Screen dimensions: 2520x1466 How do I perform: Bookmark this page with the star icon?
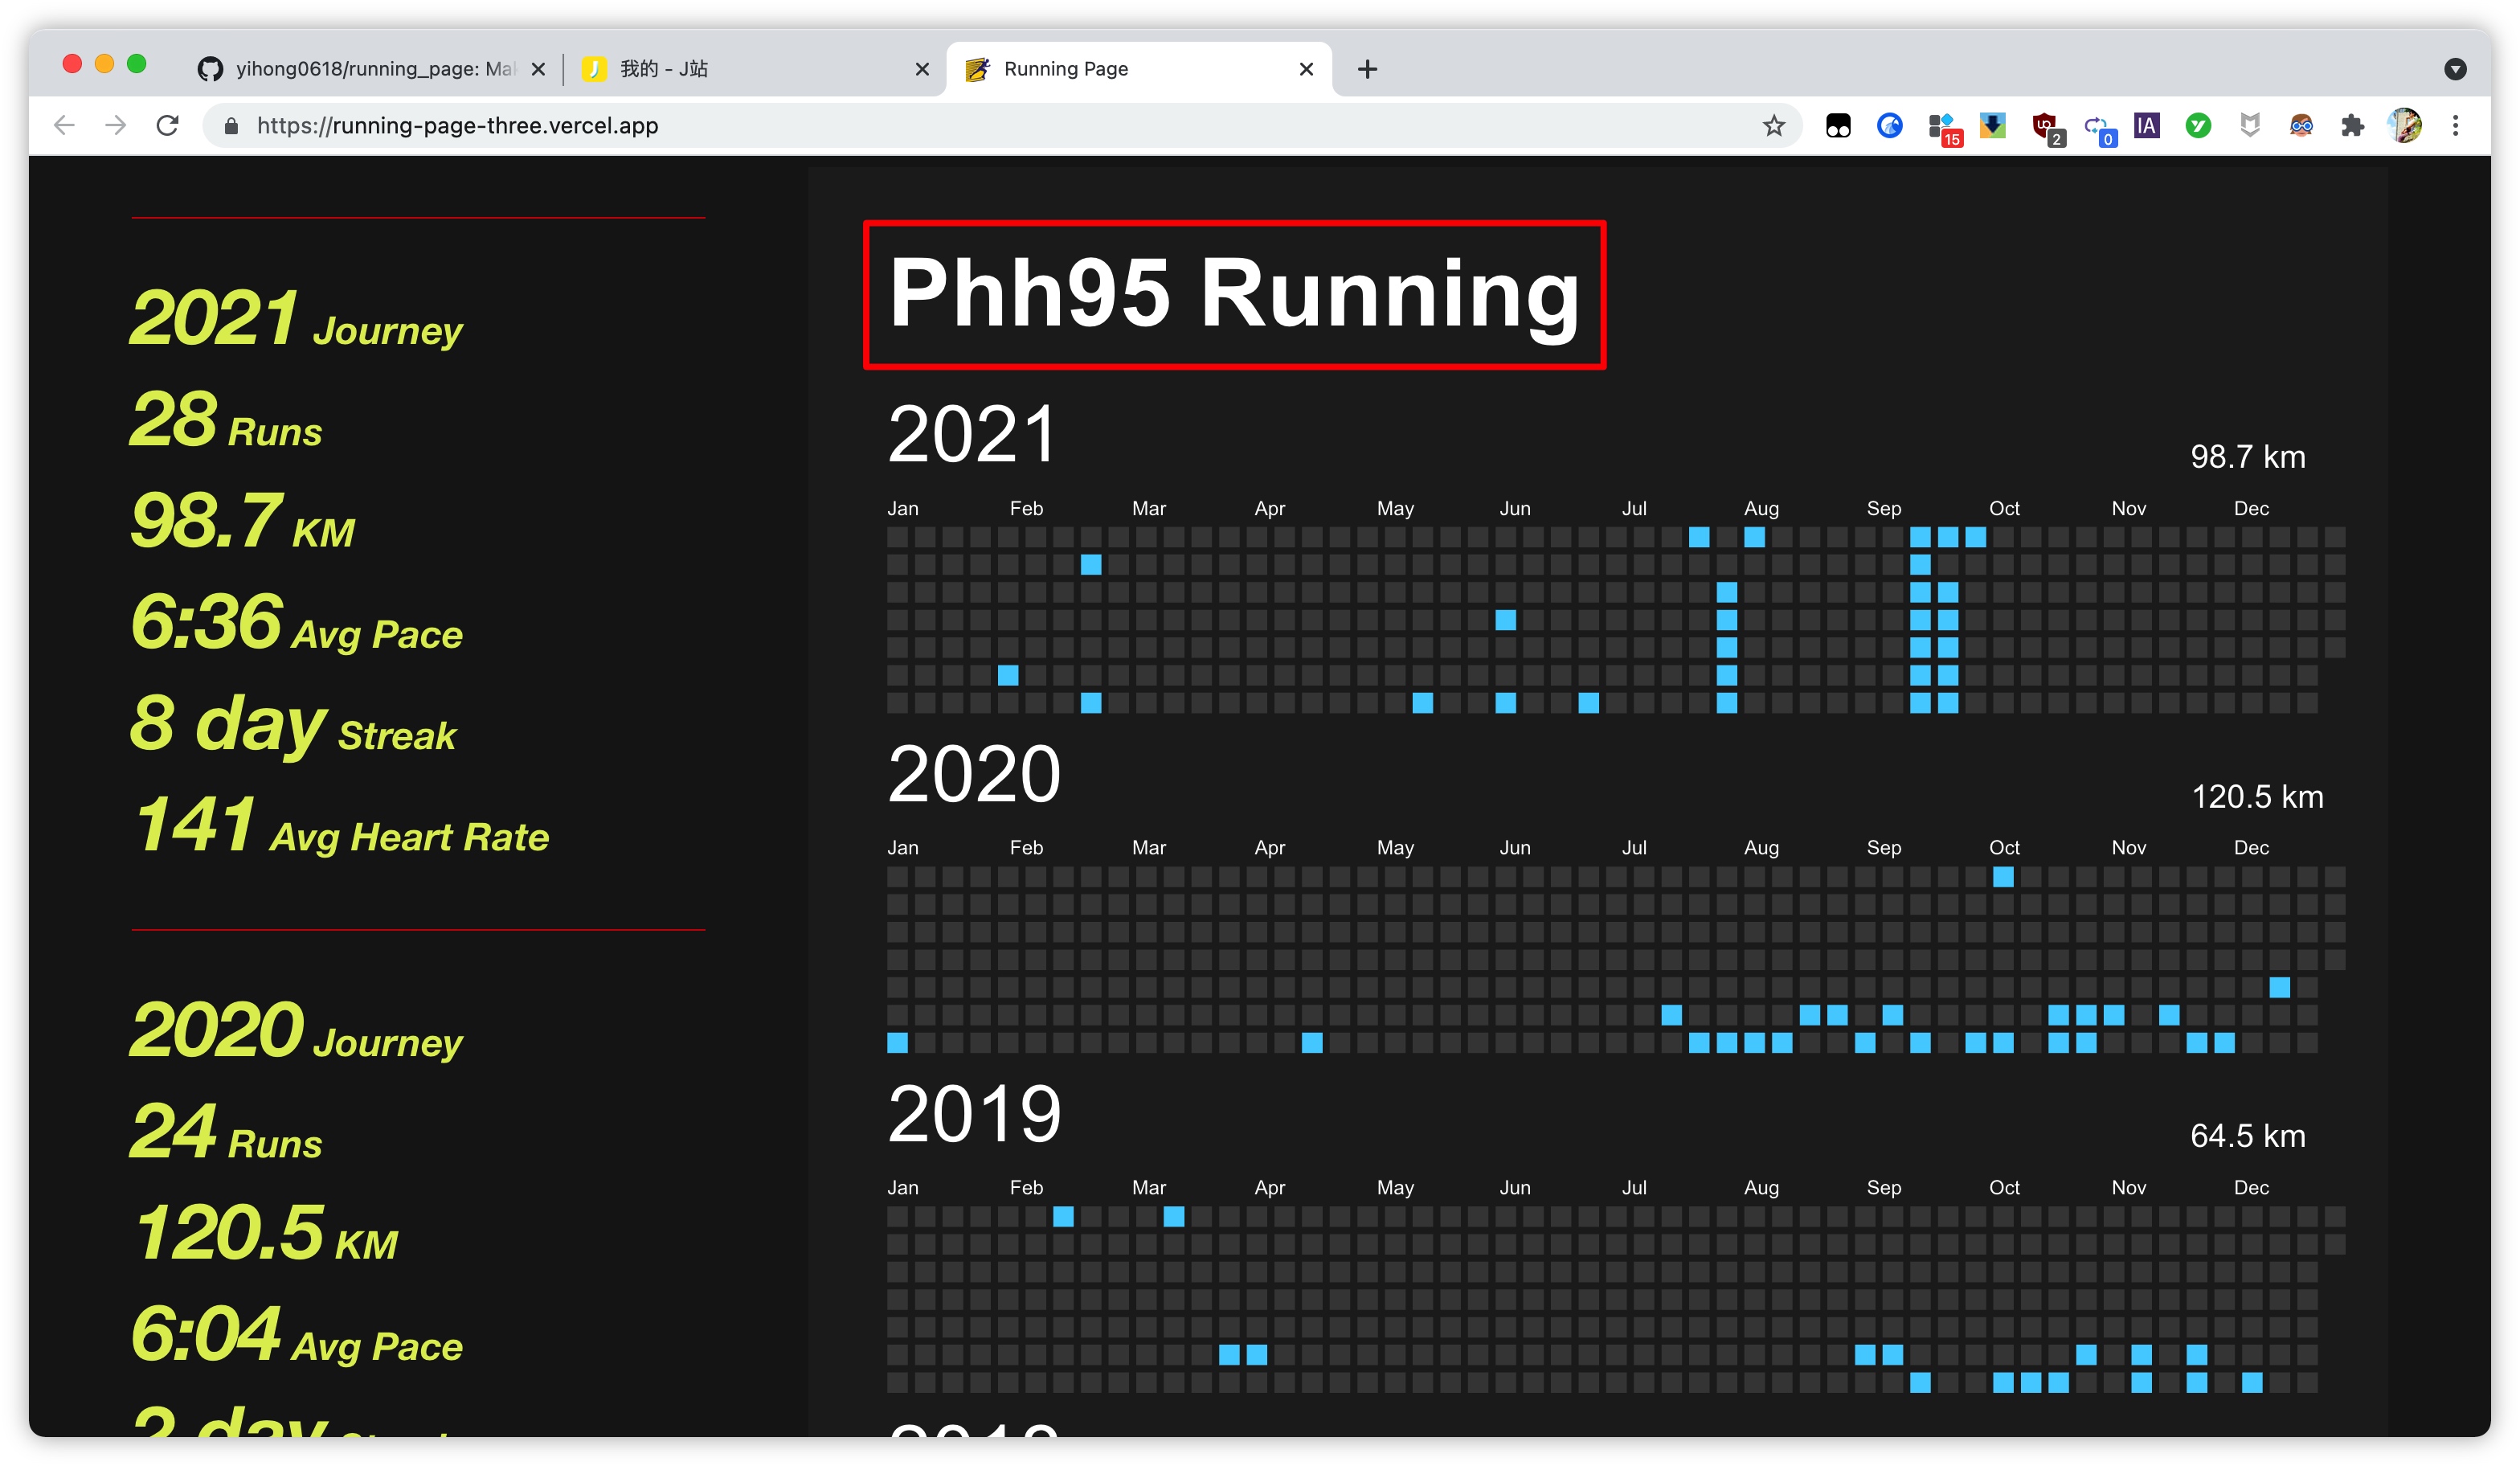pyautogui.click(x=1773, y=126)
